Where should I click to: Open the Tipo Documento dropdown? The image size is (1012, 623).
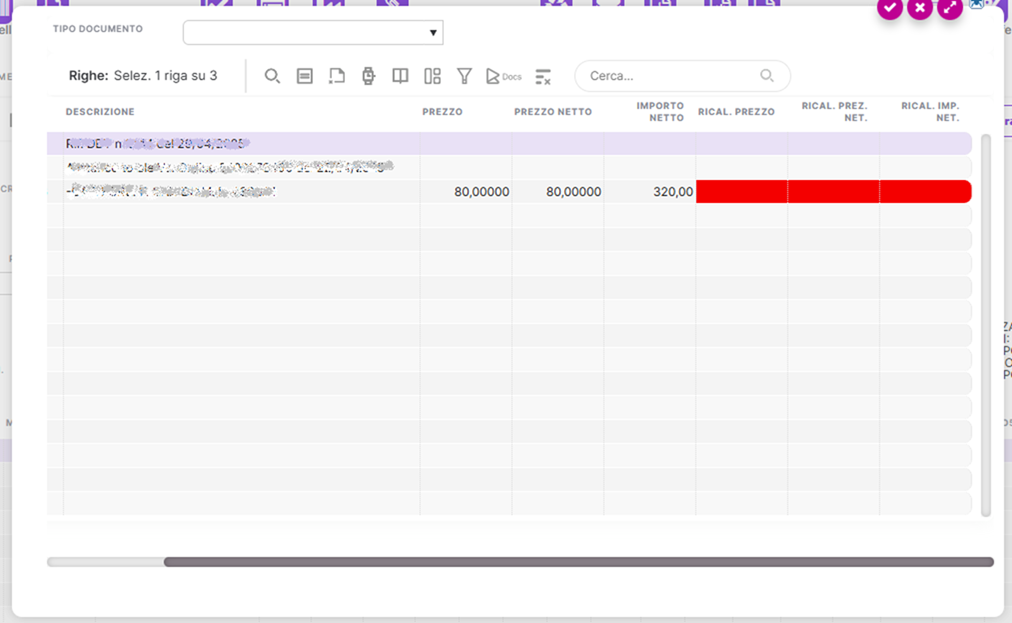[313, 33]
